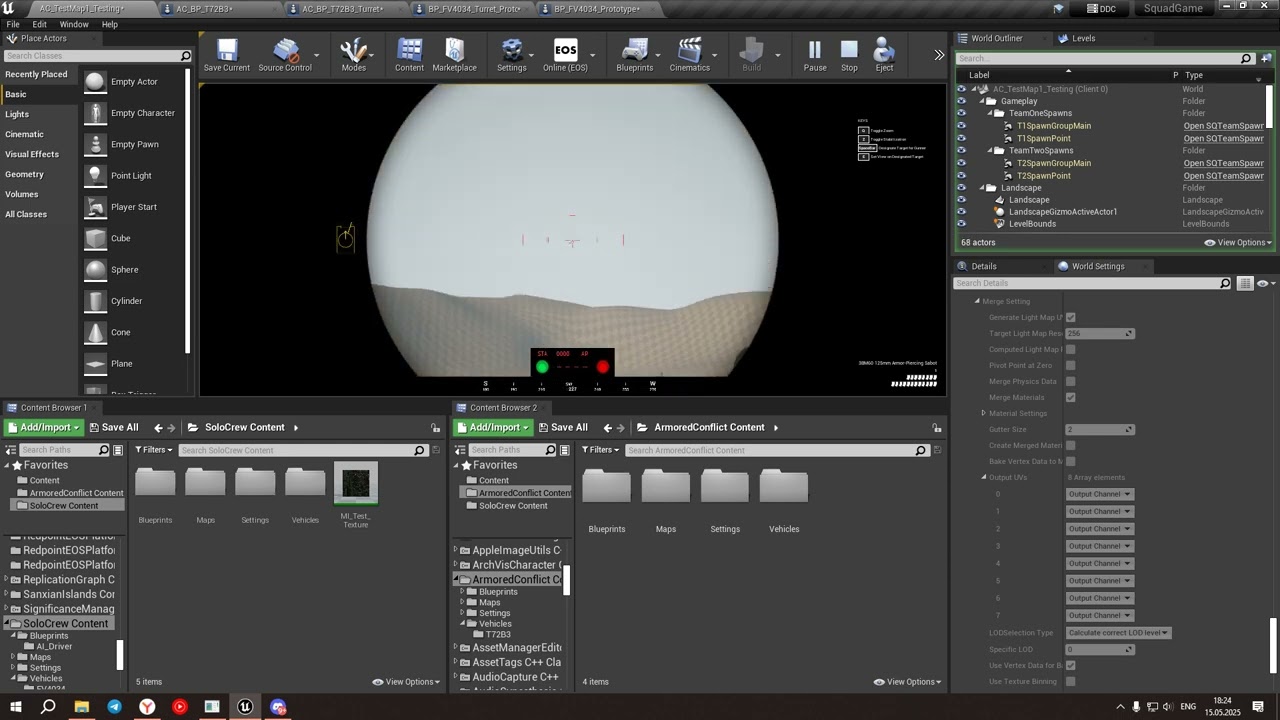This screenshot has width=1280, height=720.
Task: Click the Search Details input field
Action: [x=1093, y=283]
